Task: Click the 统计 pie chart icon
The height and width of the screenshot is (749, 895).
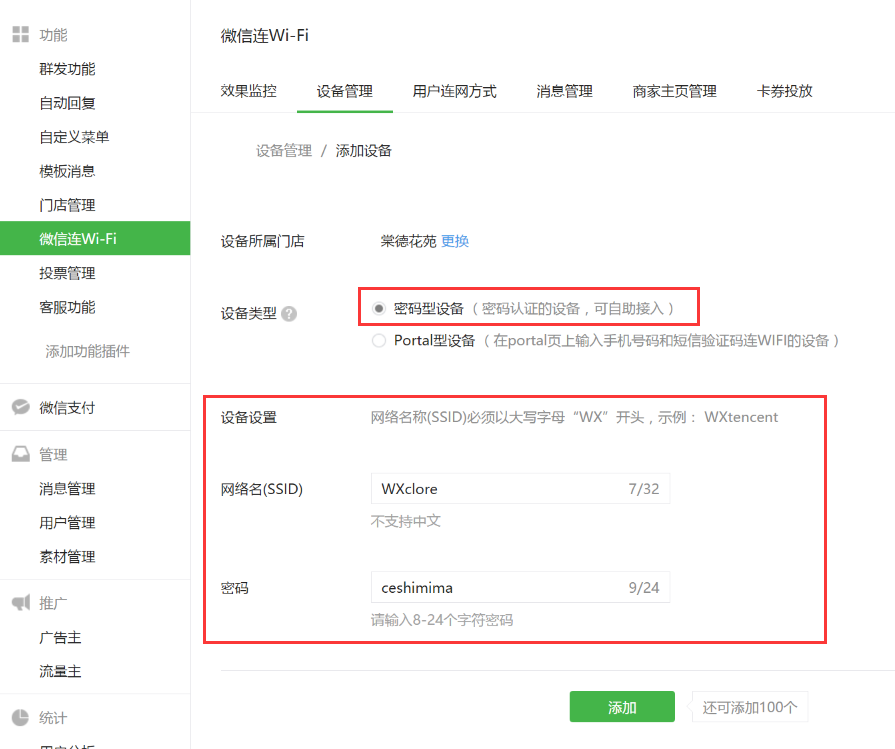Action: (x=20, y=718)
